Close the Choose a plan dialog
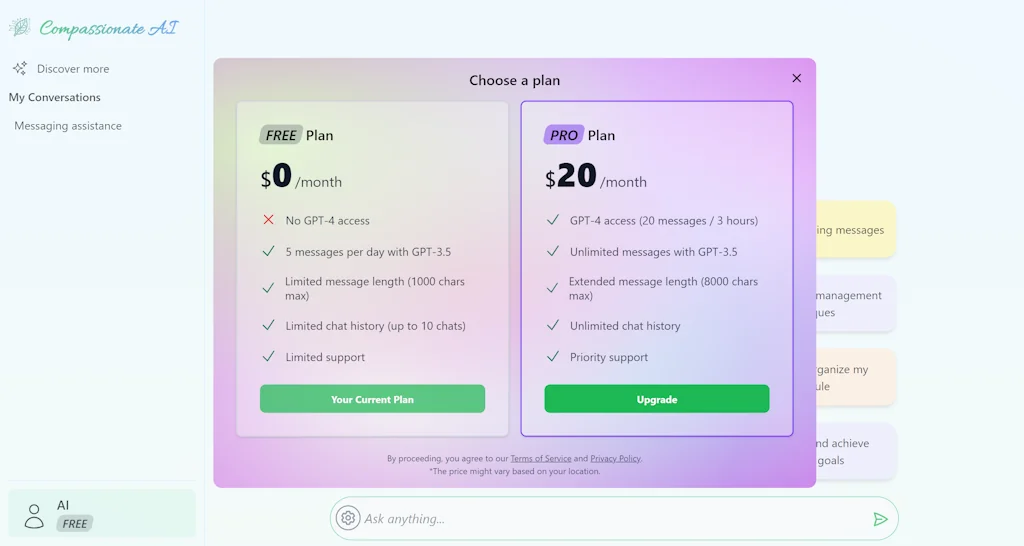The width and height of the screenshot is (1024, 546). click(796, 78)
